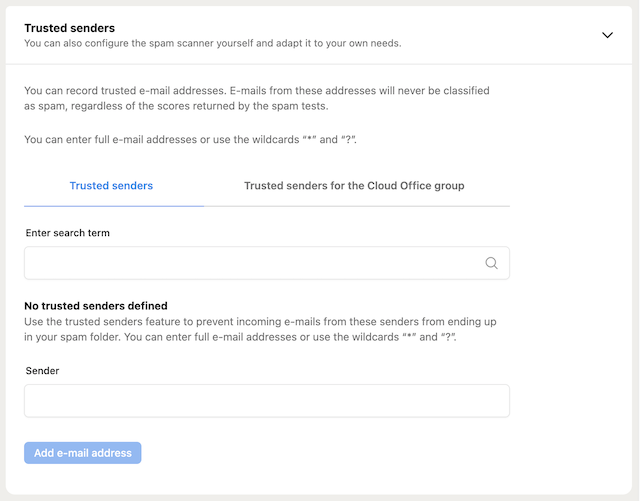Click the spam scanner configuration subtitle text
Image resolution: width=640 pixels, height=501 pixels.
point(213,43)
